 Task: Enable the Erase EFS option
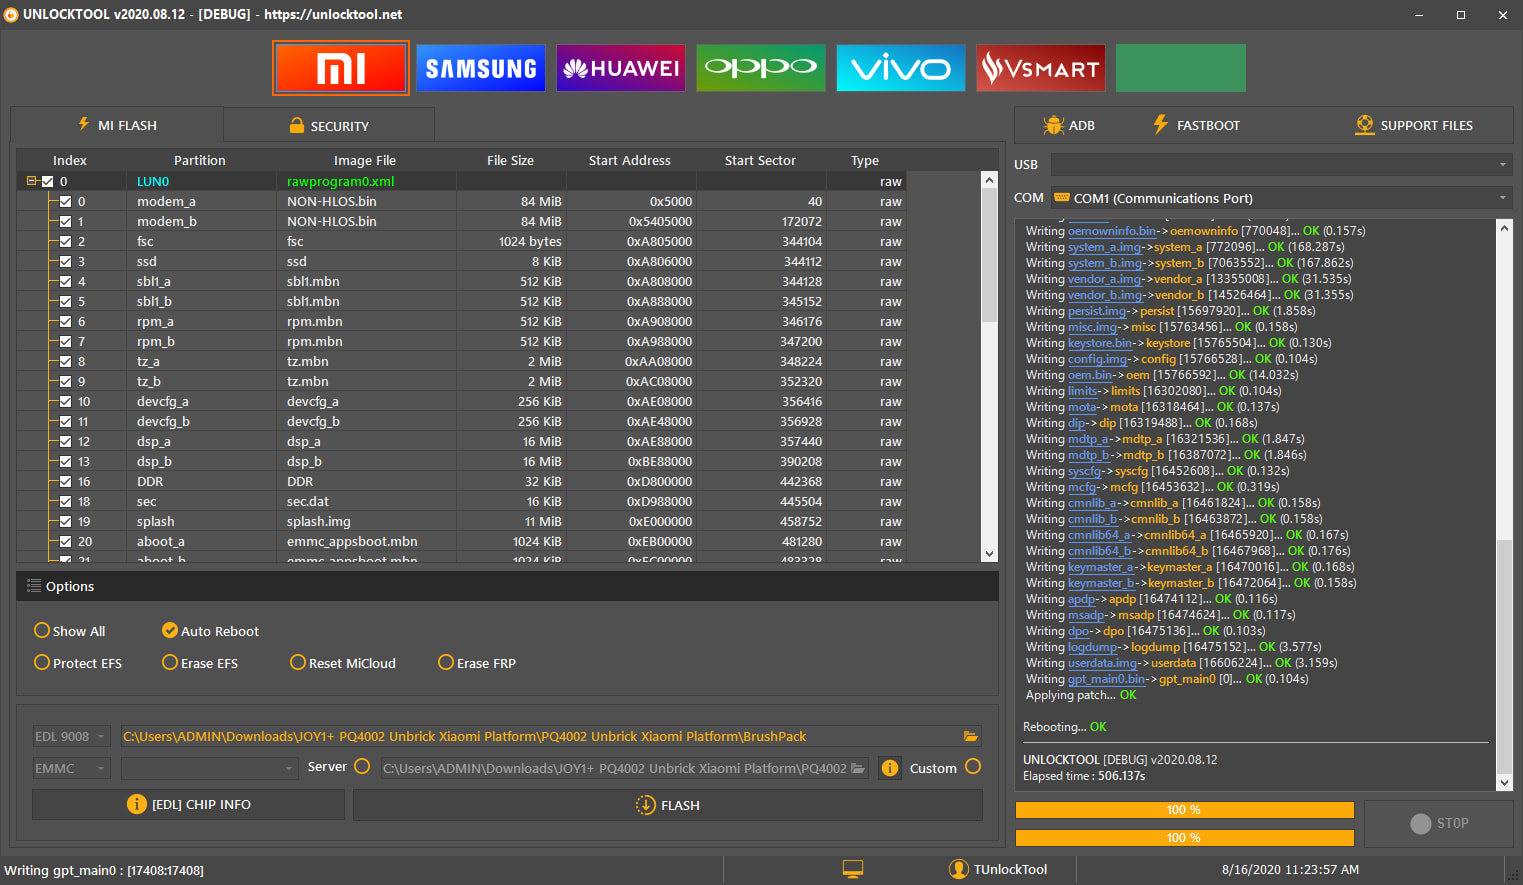point(170,662)
